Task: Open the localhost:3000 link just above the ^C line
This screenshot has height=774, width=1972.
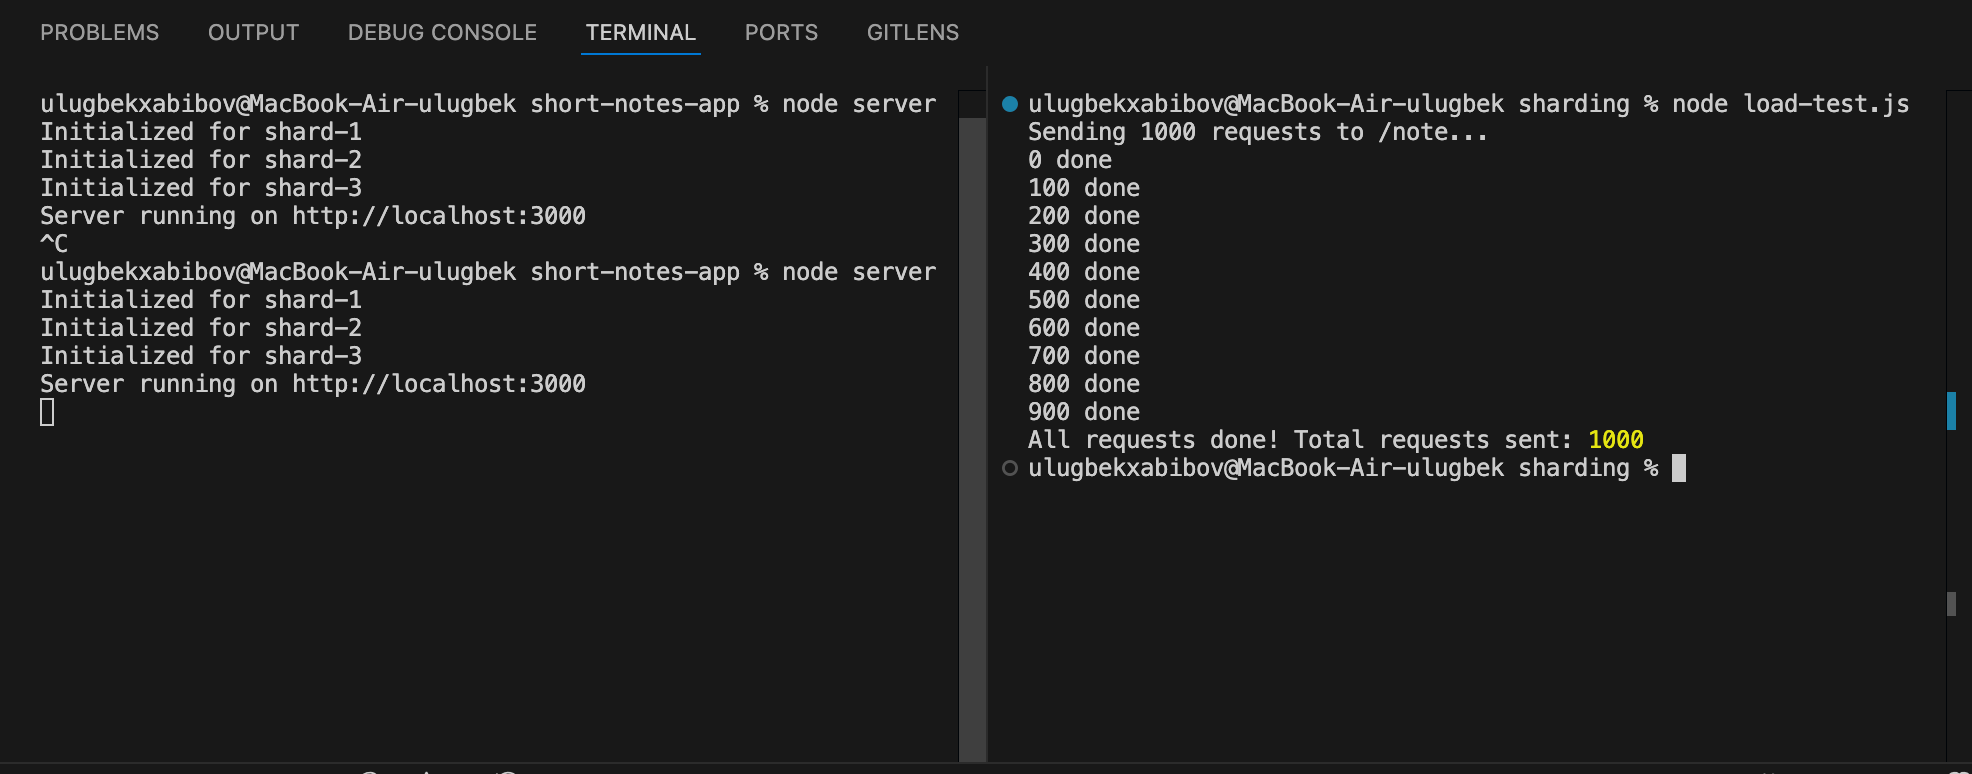Action: [439, 216]
